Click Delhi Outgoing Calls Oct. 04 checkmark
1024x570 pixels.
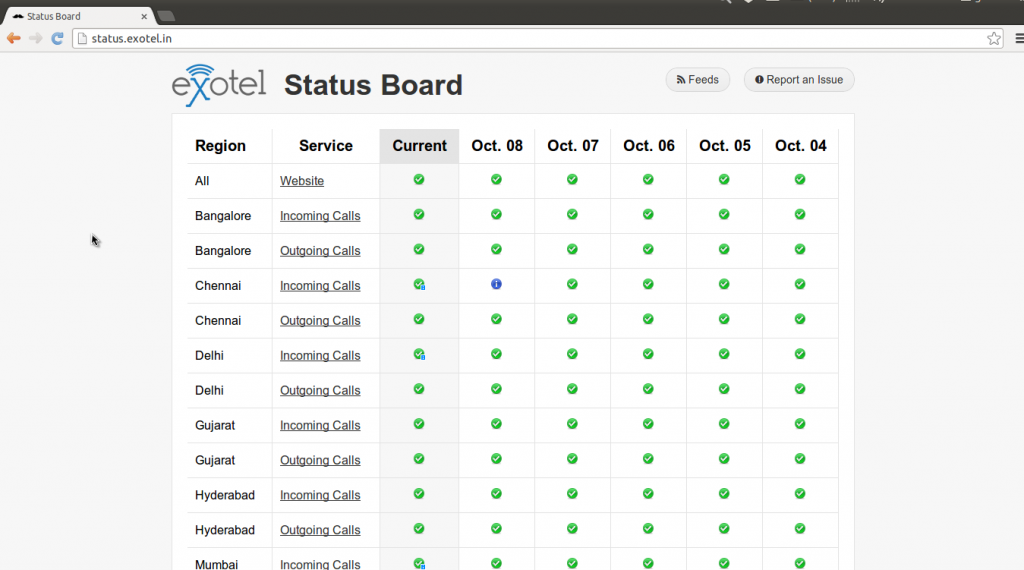[x=800, y=388]
